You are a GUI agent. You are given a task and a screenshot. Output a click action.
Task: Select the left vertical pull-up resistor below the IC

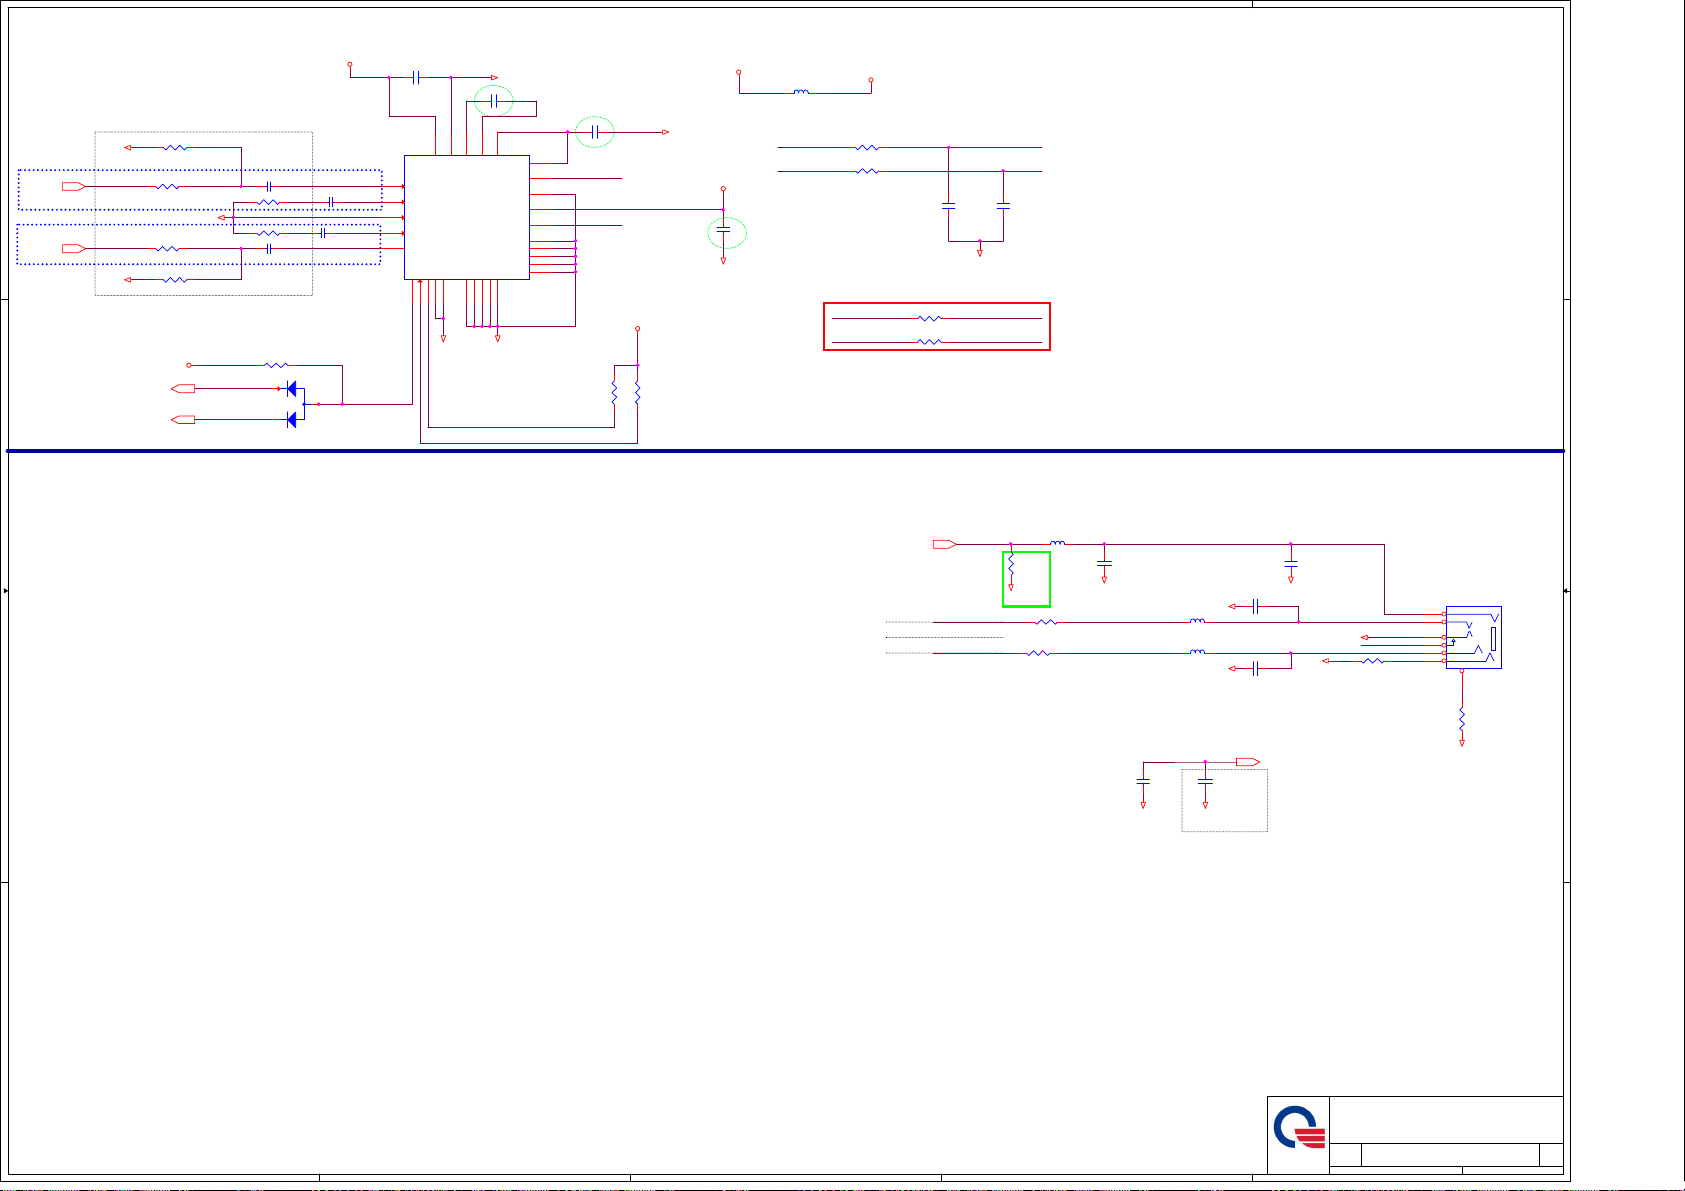click(614, 392)
